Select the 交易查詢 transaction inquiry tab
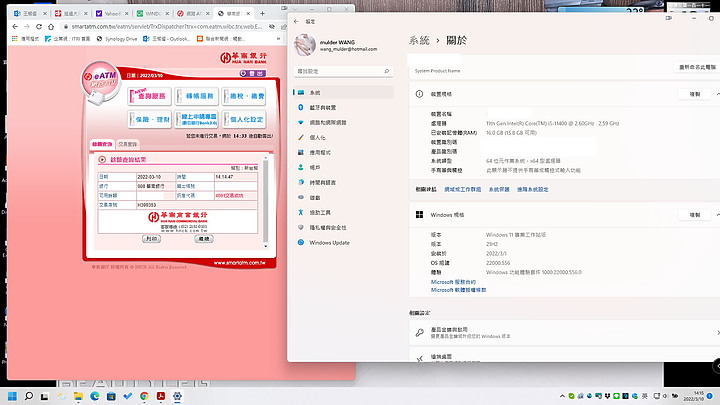 [x=127, y=144]
